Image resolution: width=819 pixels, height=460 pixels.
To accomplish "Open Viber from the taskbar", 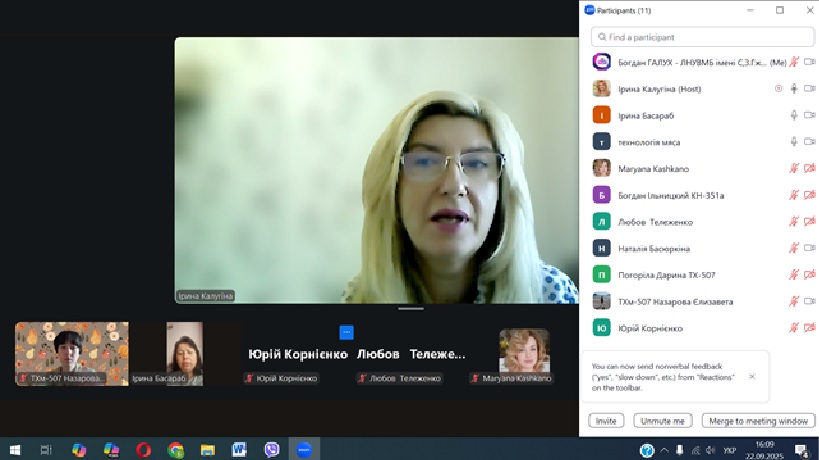I will pyautogui.click(x=272, y=450).
